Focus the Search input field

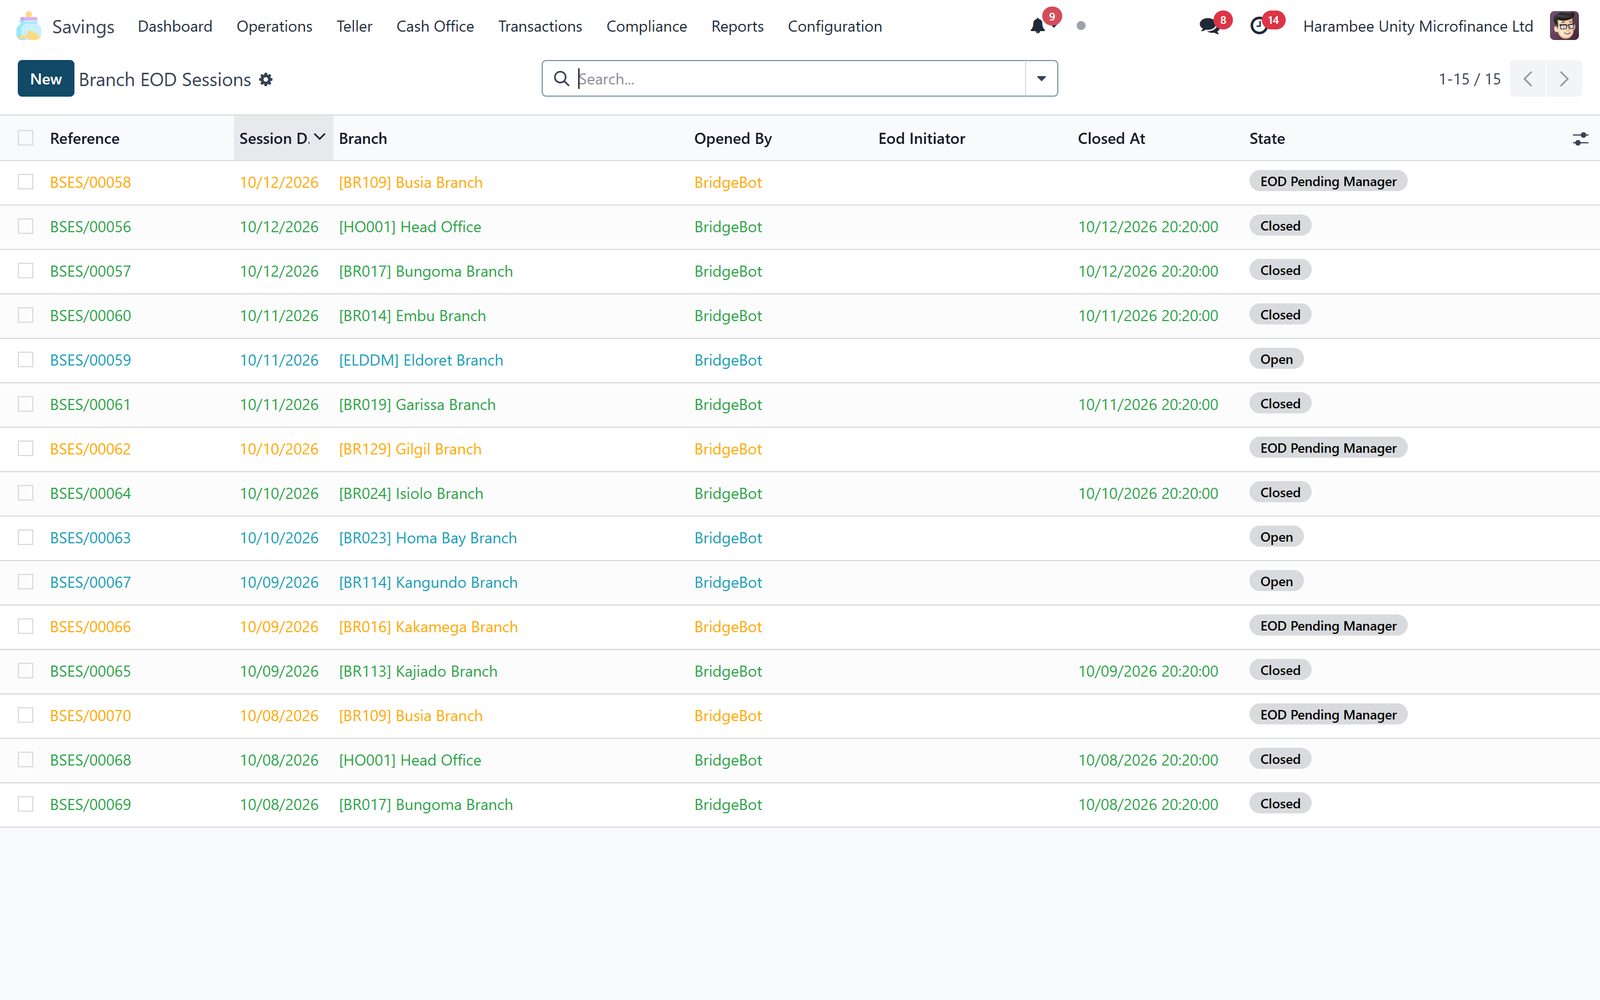[x=799, y=79]
